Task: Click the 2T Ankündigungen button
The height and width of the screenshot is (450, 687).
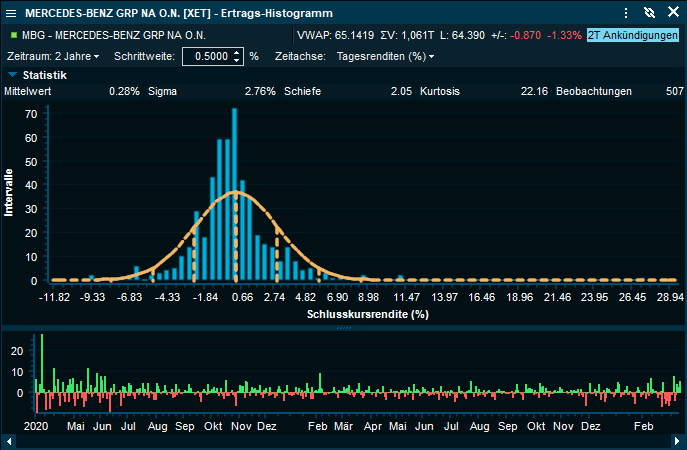Action: (x=632, y=35)
